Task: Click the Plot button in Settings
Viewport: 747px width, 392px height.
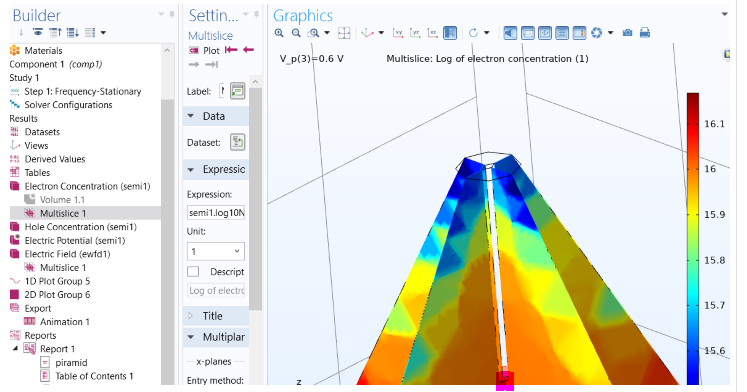Action: click(205, 50)
